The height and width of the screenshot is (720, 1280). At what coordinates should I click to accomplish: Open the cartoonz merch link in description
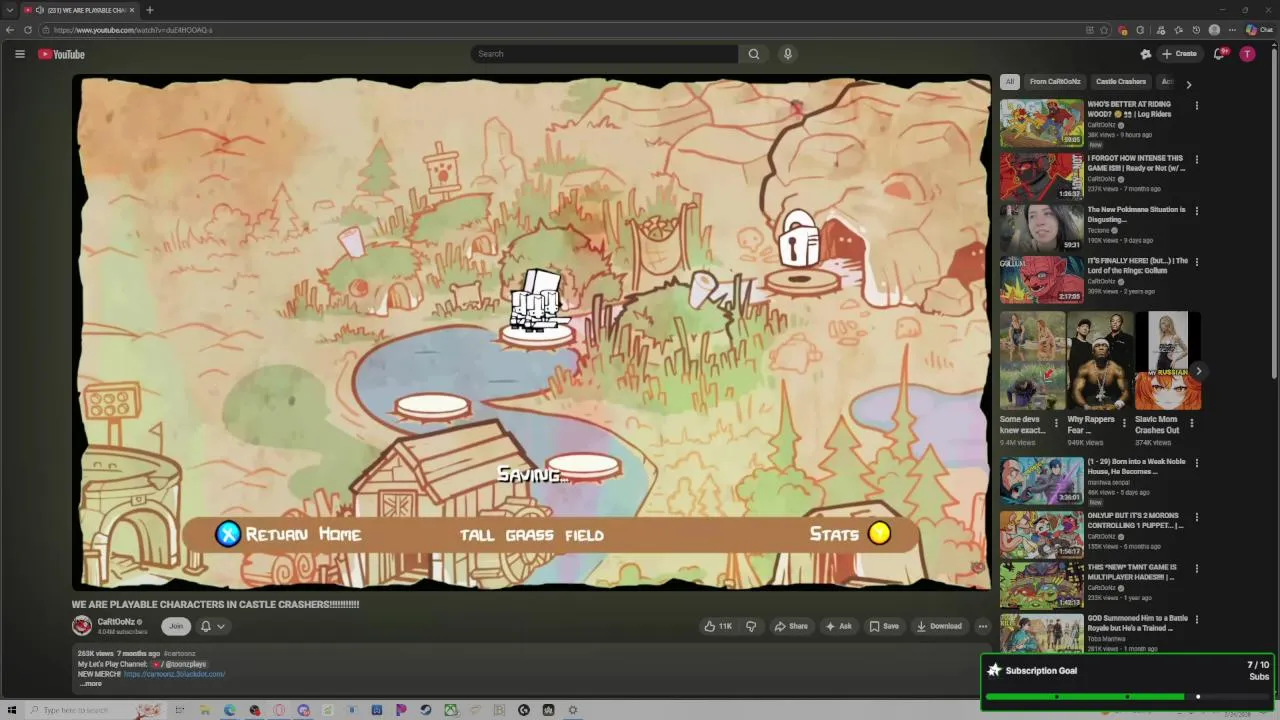[x=174, y=674]
